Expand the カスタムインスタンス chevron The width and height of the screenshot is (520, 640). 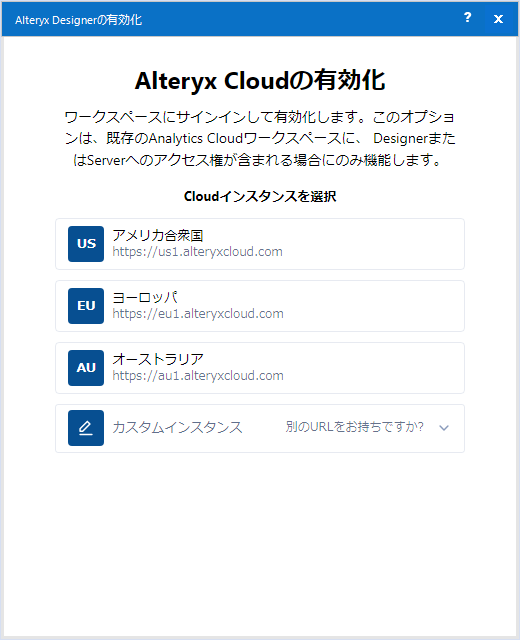coord(444,428)
